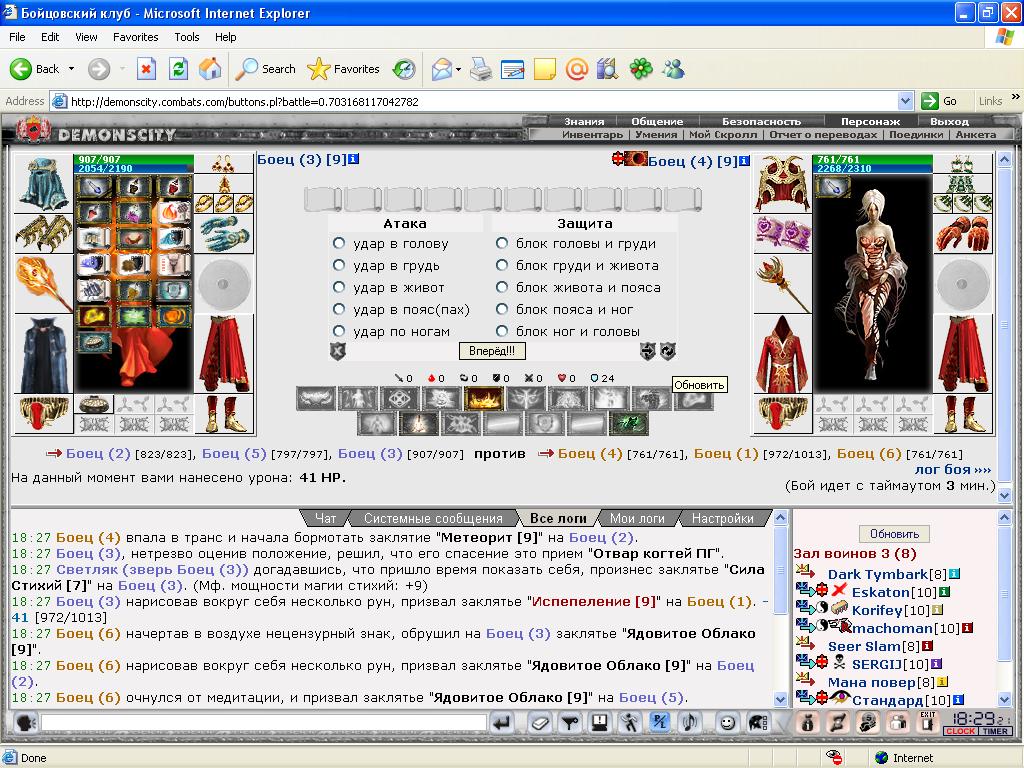Select attack 'удар в голову'
1024x768 pixels.
(339, 244)
